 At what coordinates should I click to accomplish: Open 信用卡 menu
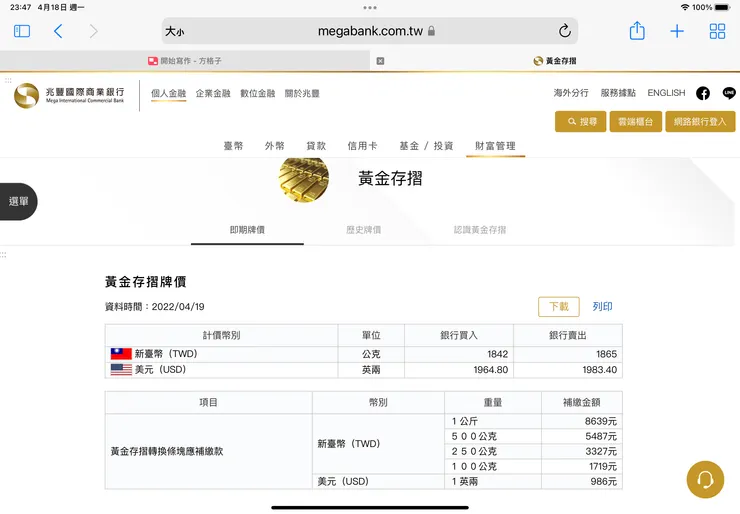[x=362, y=146]
